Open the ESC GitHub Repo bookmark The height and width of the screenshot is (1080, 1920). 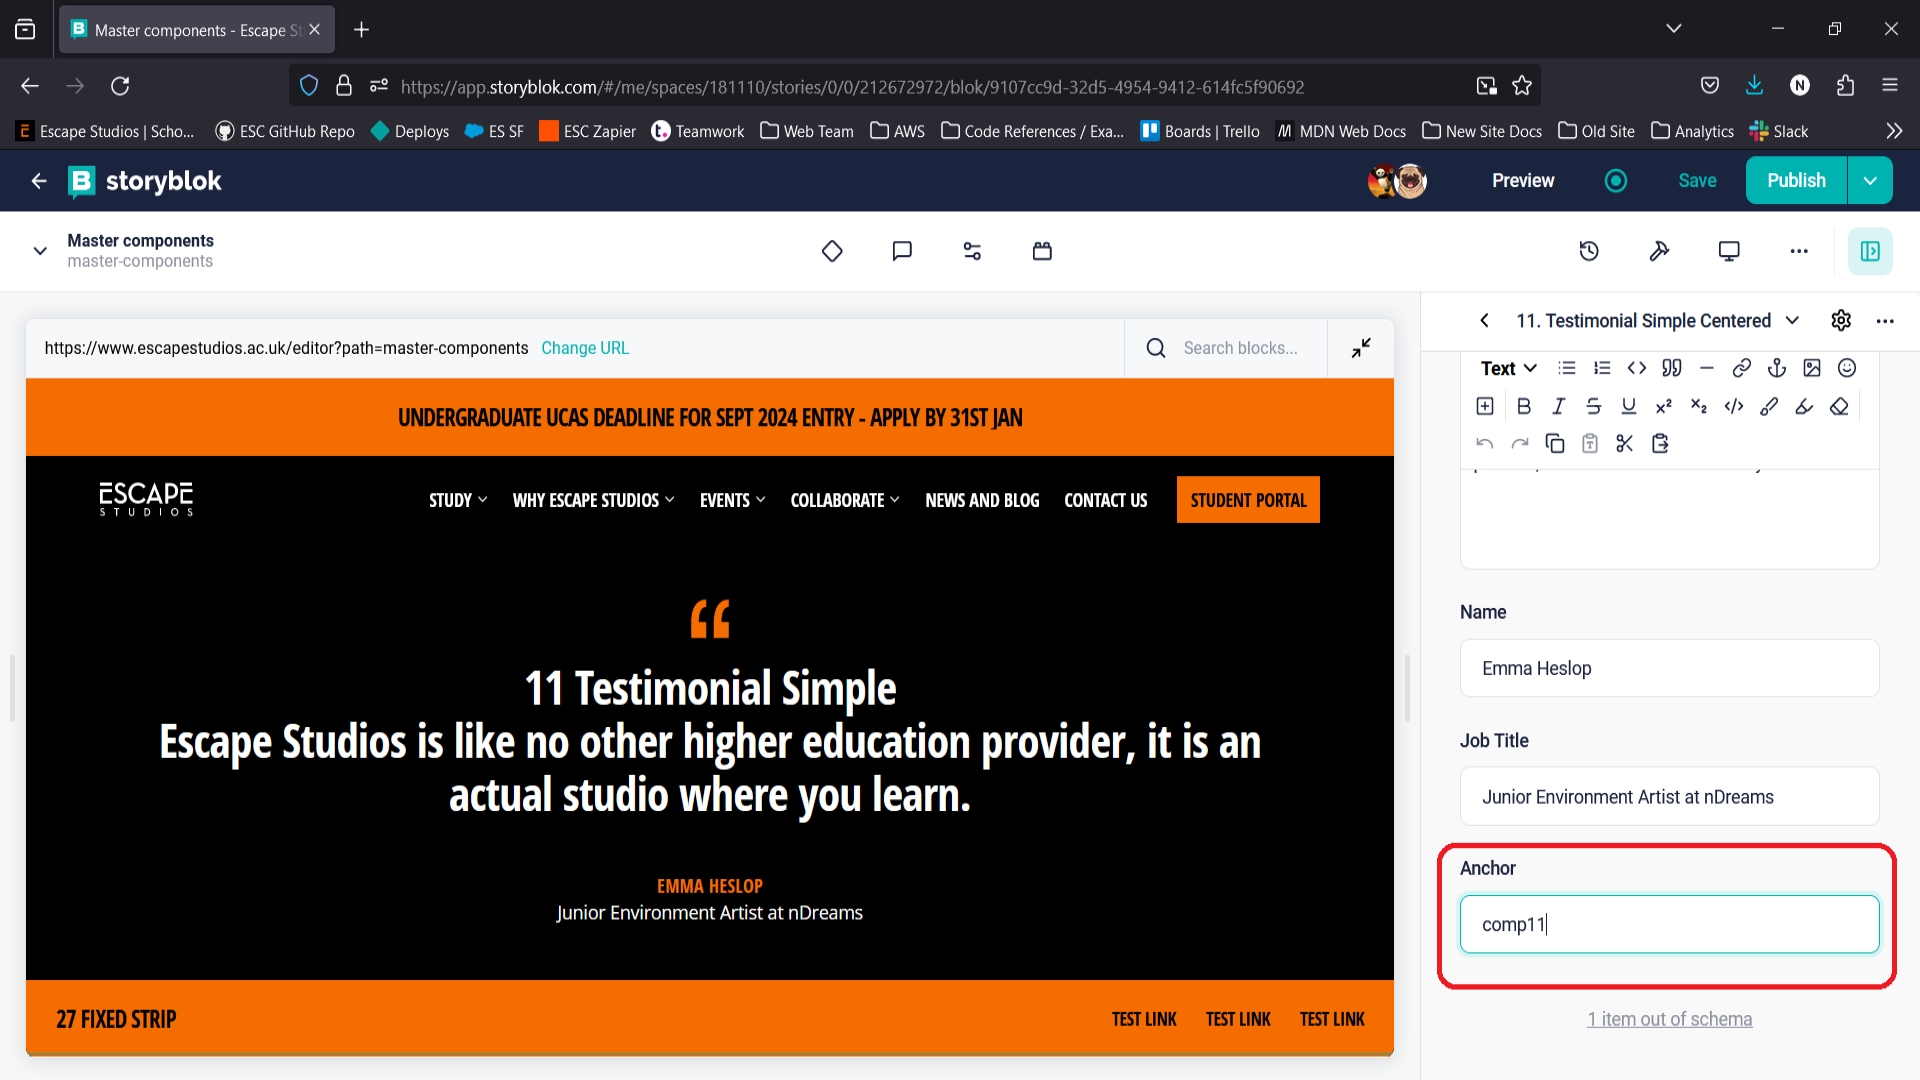pyautogui.click(x=285, y=131)
